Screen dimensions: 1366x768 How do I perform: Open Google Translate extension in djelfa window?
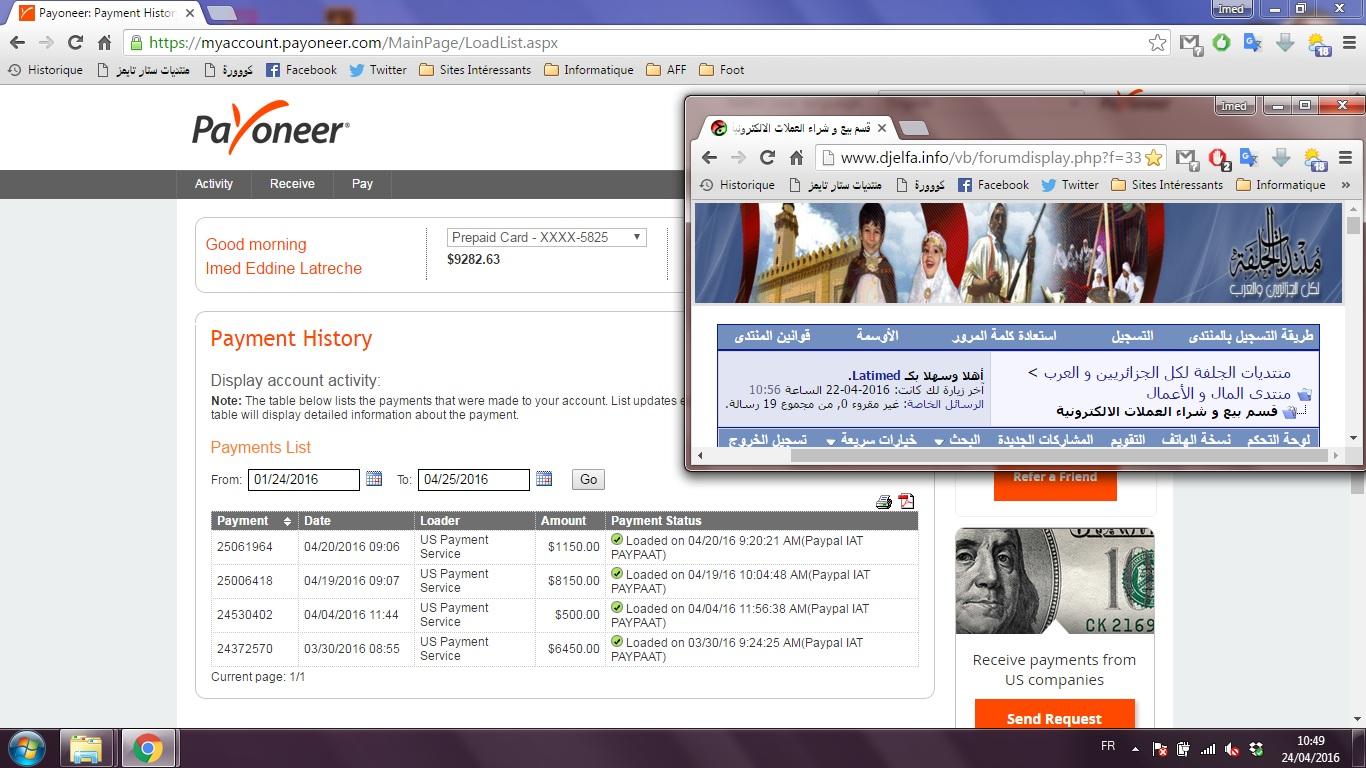(x=1248, y=157)
